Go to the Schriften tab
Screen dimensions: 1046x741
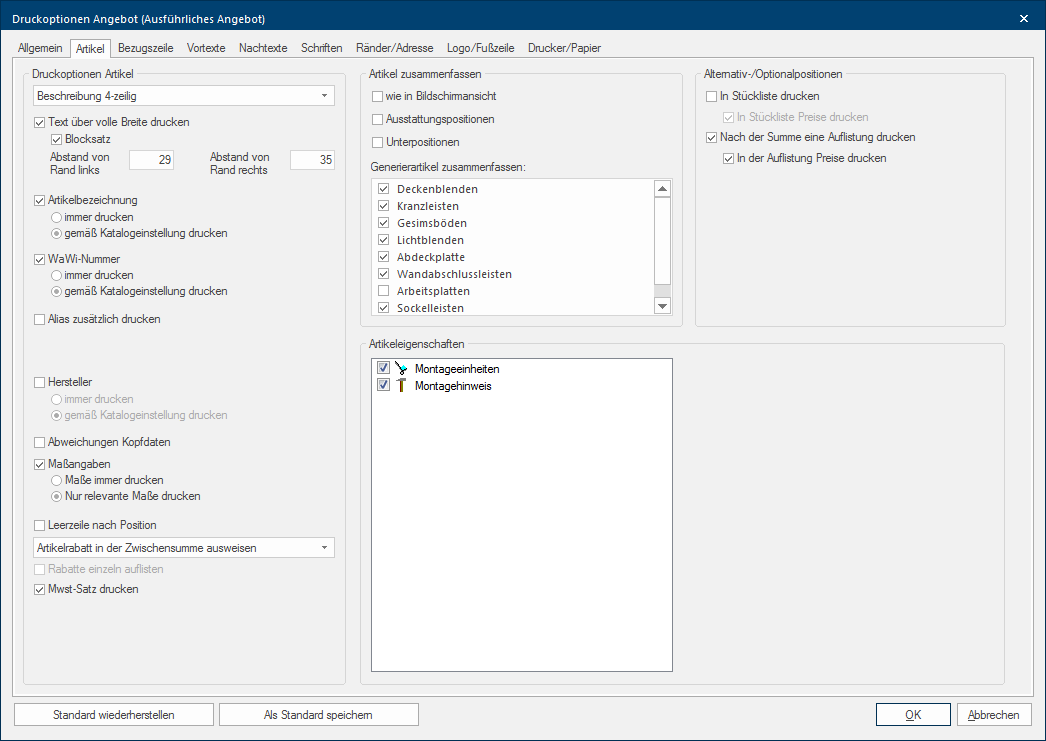[x=322, y=48]
